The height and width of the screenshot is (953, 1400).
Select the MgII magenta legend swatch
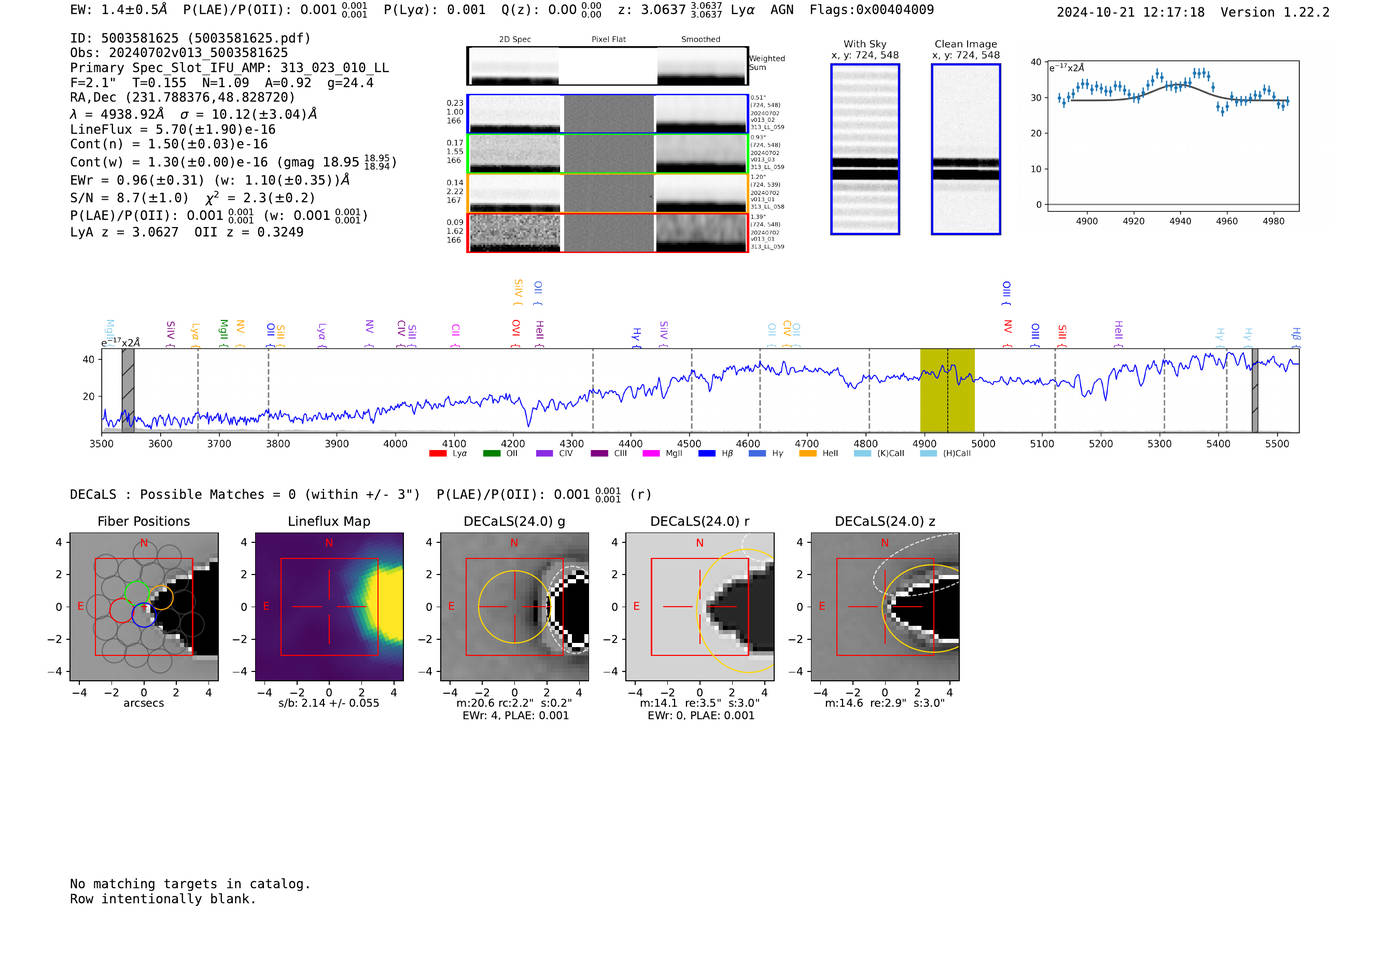[650, 454]
